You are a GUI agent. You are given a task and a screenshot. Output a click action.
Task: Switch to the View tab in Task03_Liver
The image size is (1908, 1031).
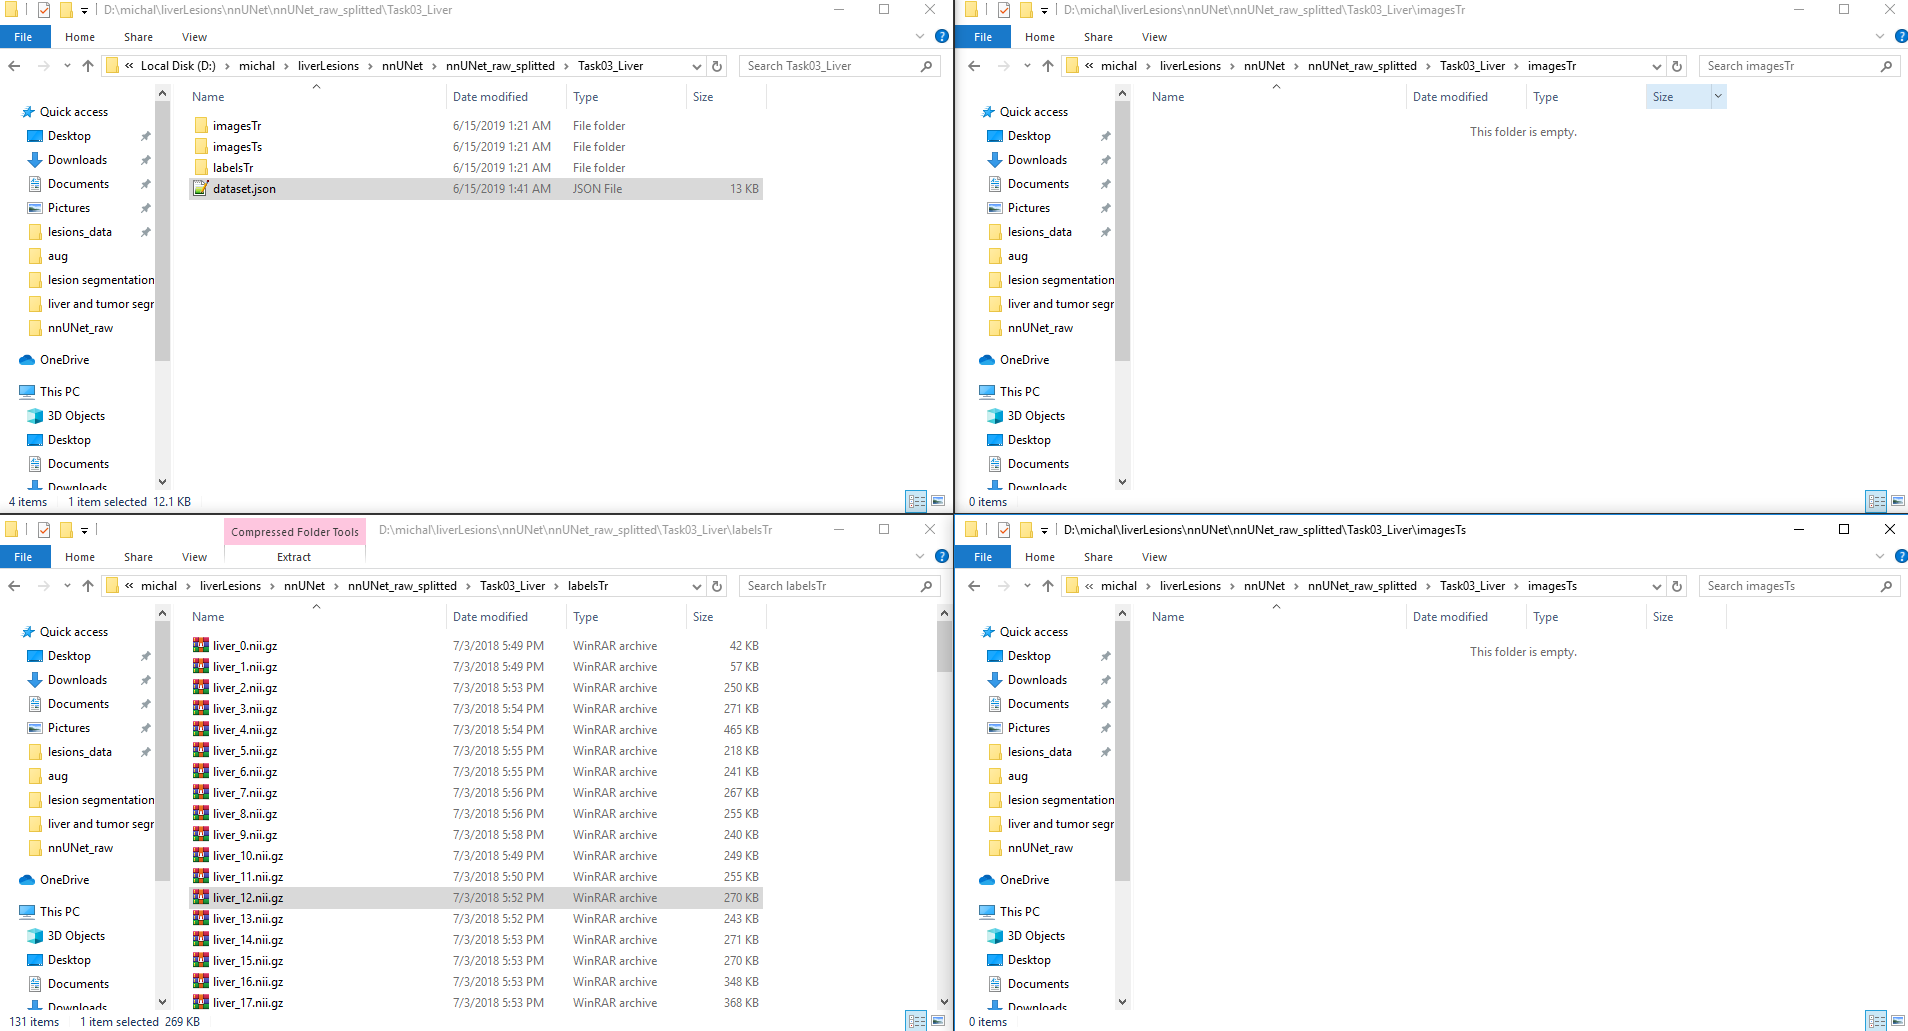193,37
